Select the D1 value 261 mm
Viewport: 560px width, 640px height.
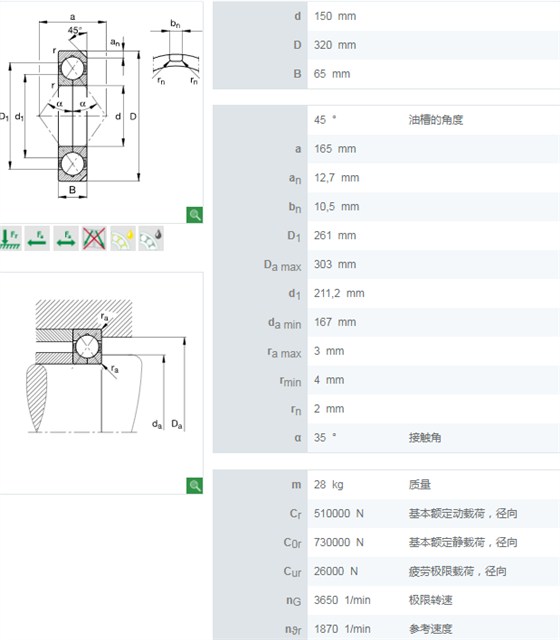coord(335,236)
